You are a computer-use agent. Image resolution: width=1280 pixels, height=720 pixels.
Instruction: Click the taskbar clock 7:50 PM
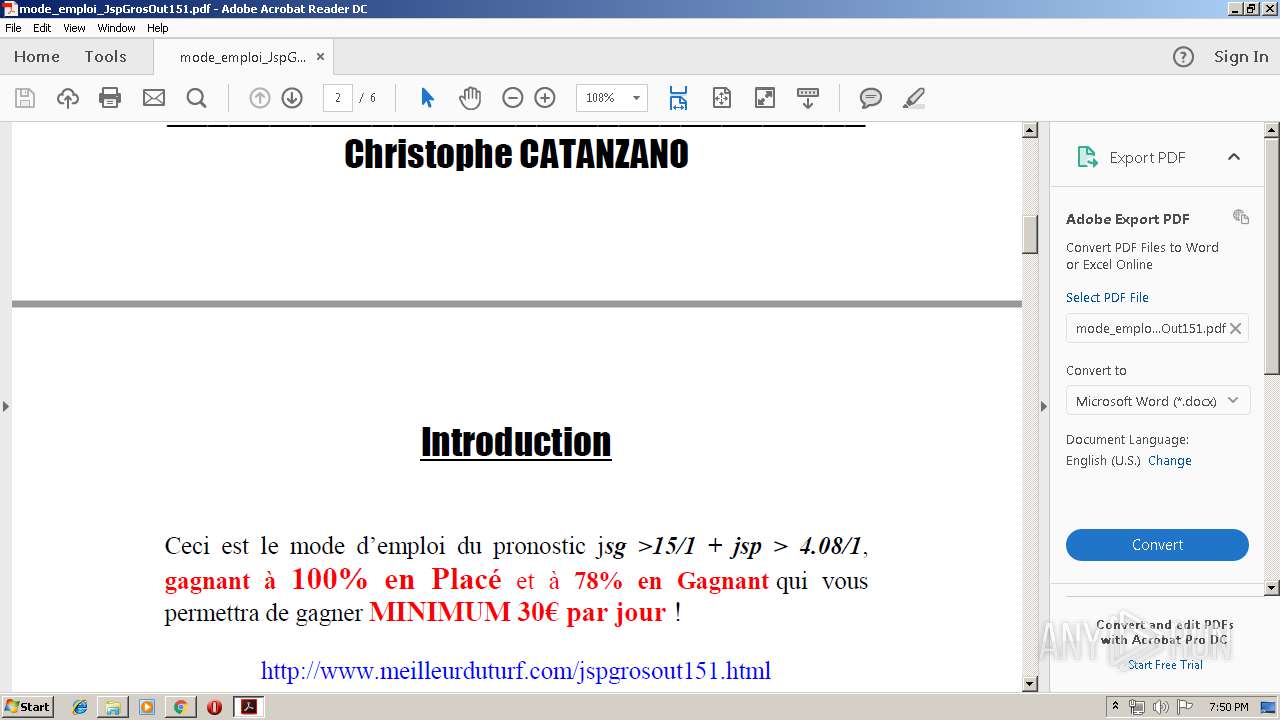1229,707
